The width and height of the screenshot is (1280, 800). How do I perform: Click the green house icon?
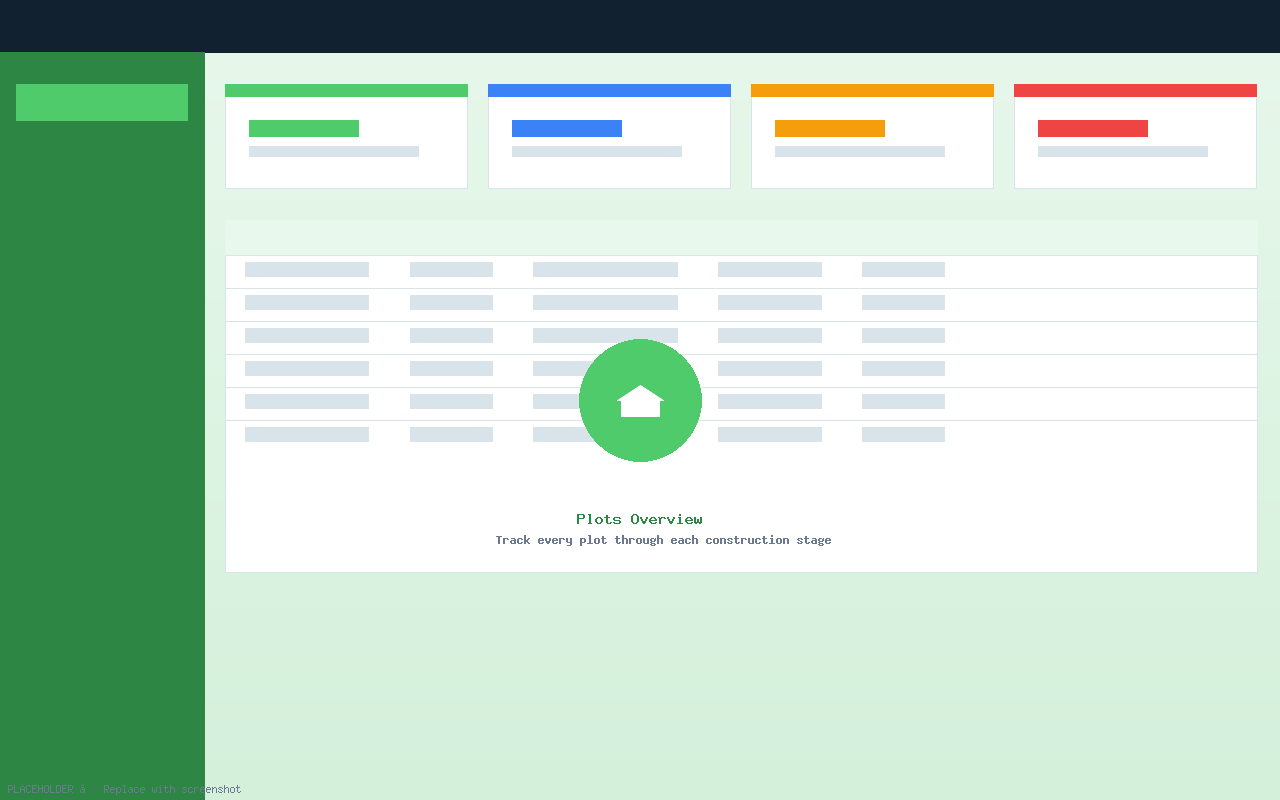640,400
